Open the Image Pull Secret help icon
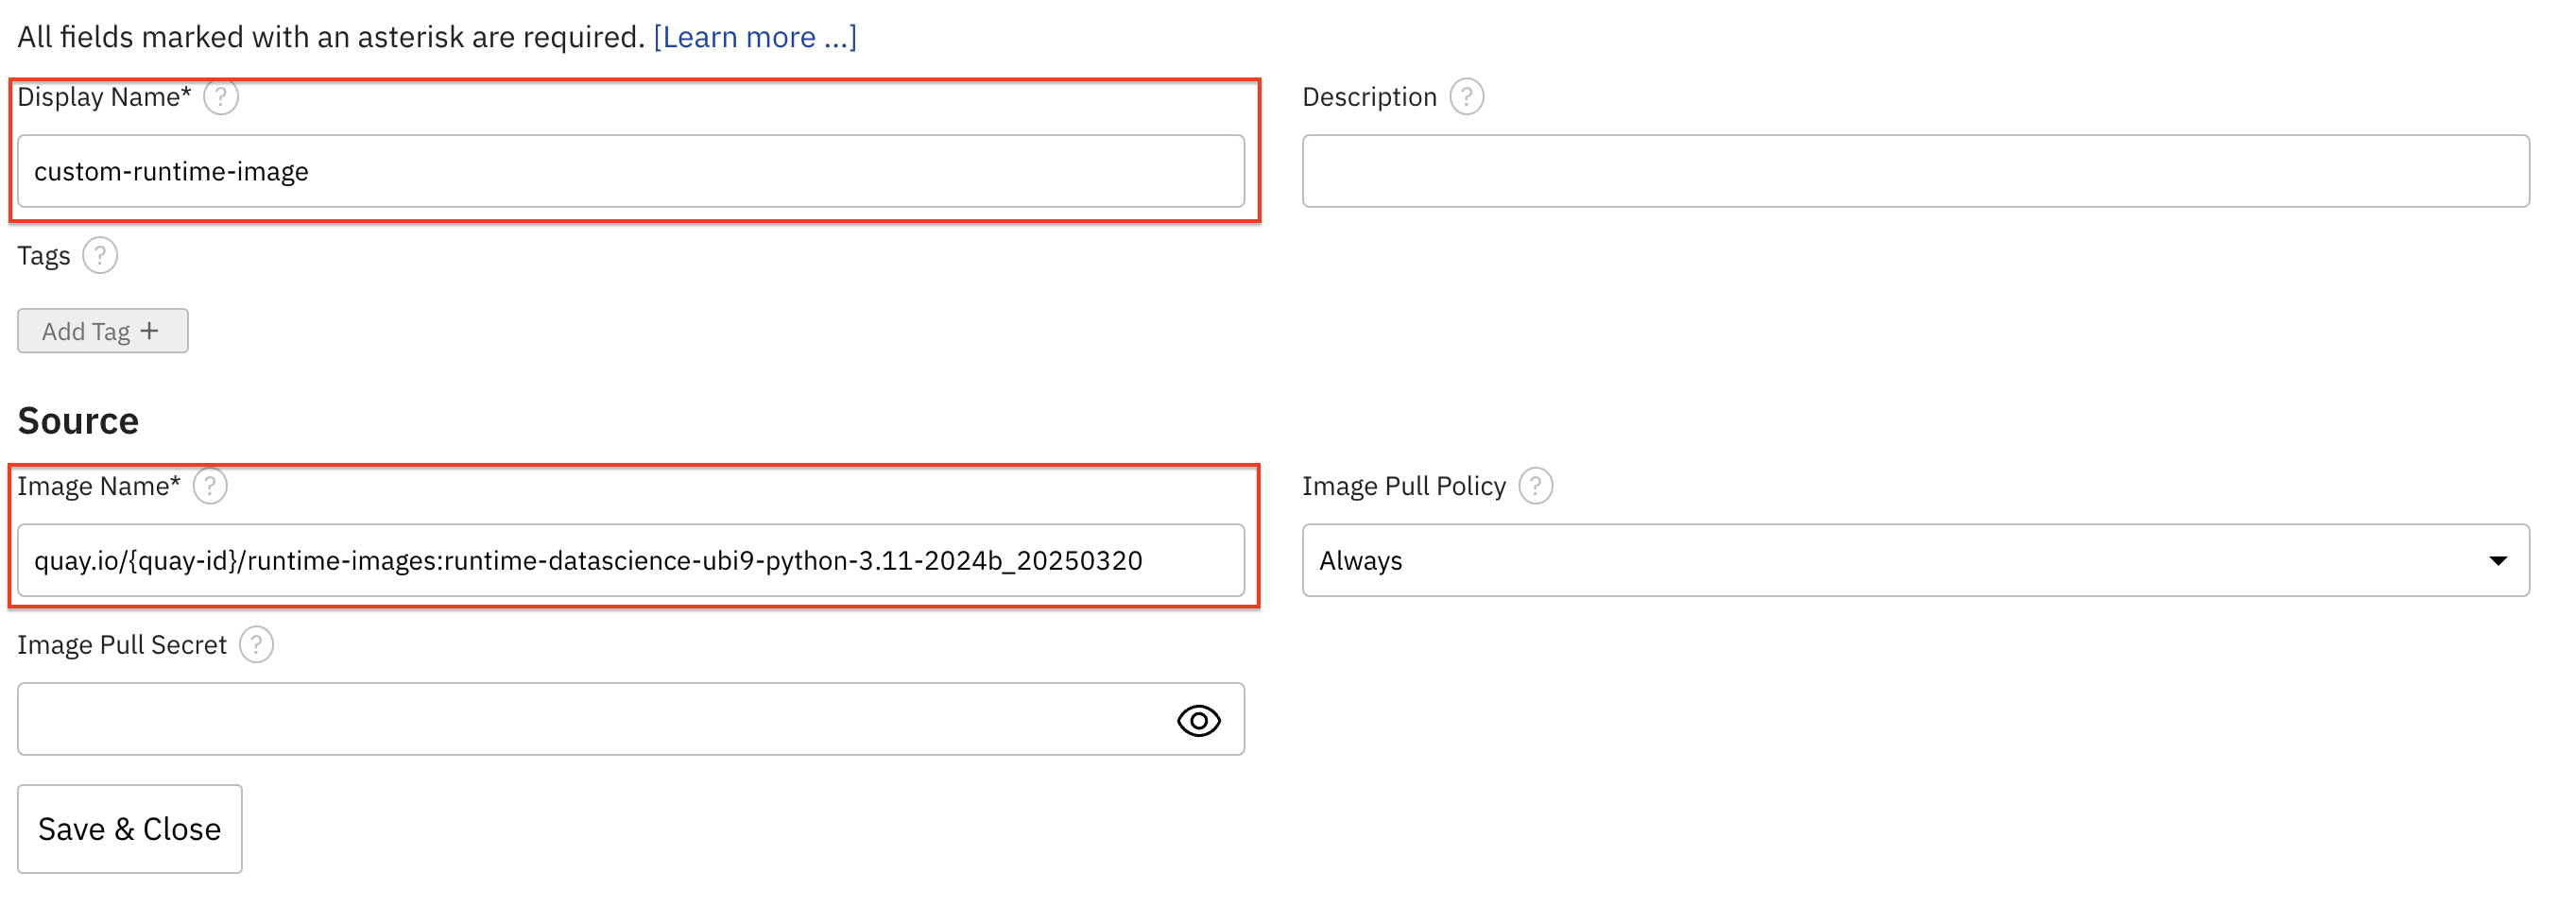This screenshot has height=924, width=2576. click(x=257, y=645)
